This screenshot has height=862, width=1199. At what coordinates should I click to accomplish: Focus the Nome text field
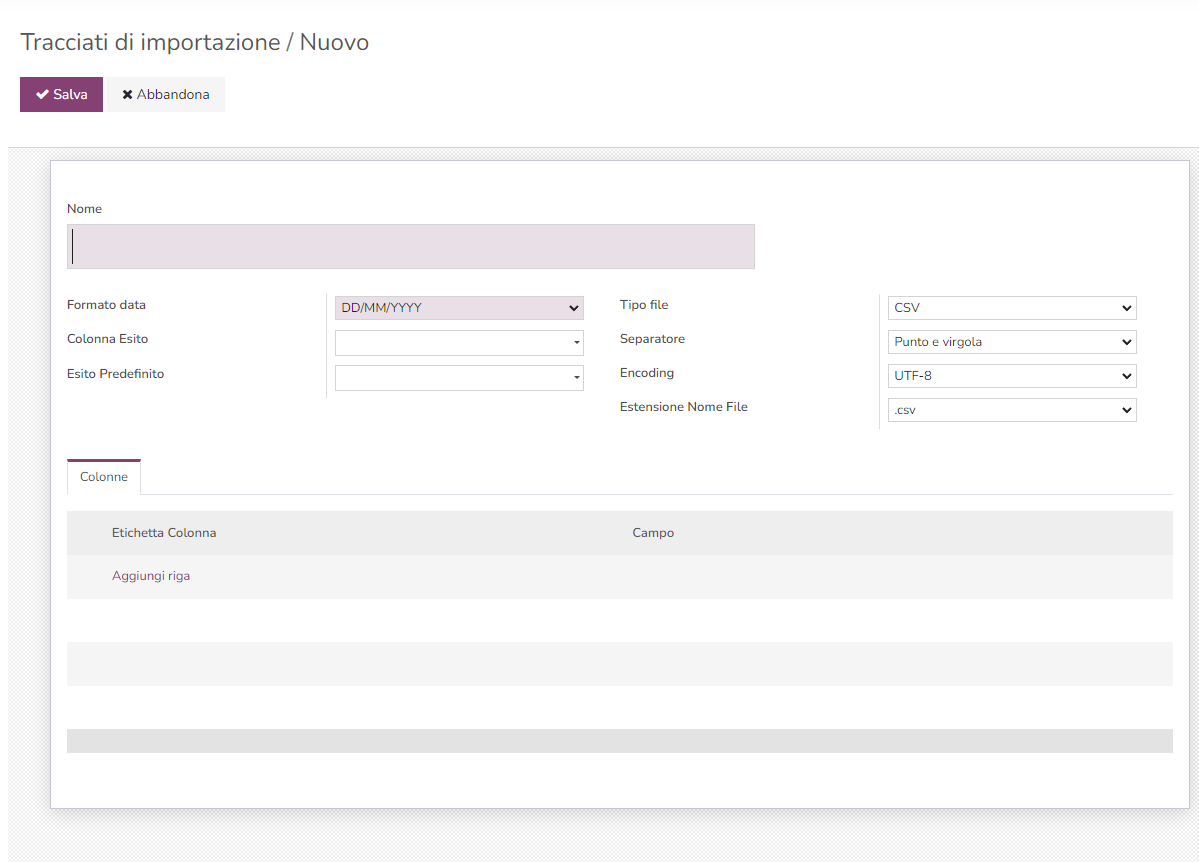coord(410,247)
